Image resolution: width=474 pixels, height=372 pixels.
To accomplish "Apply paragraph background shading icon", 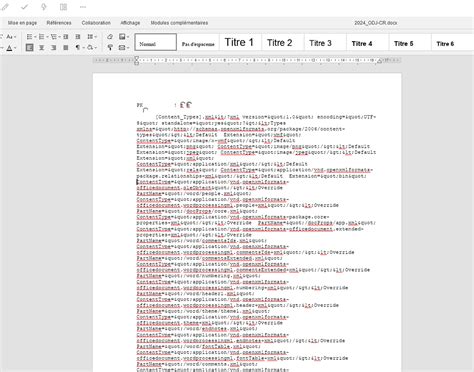I will tap(90, 48).
